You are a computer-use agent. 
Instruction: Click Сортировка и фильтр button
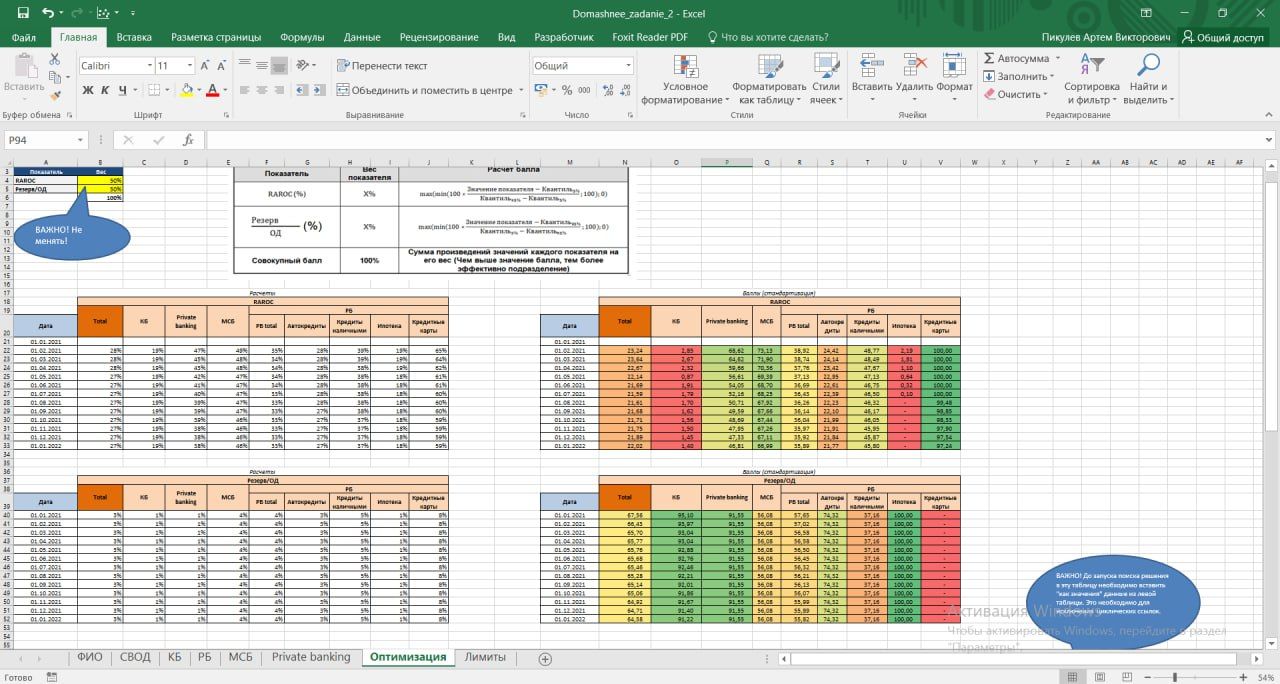pyautogui.click(x=1092, y=79)
